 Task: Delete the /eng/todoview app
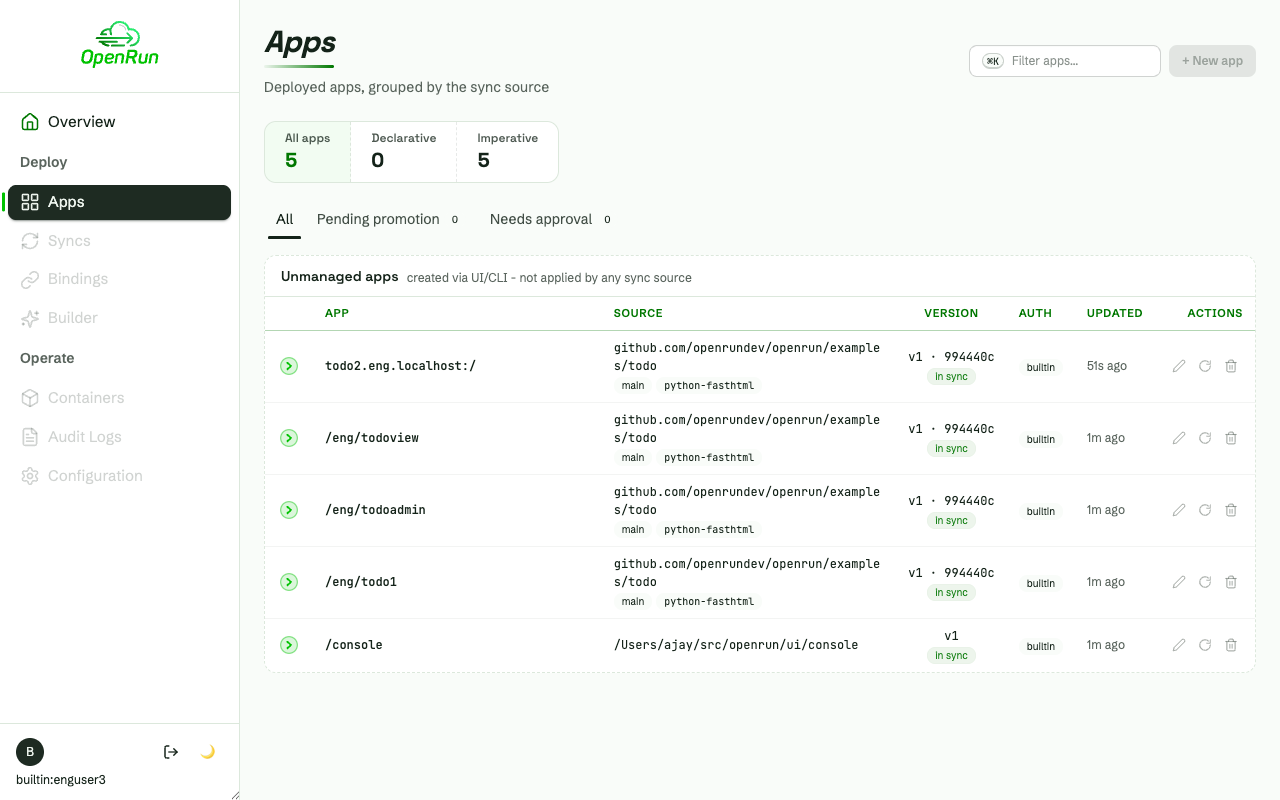(1231, 438)
